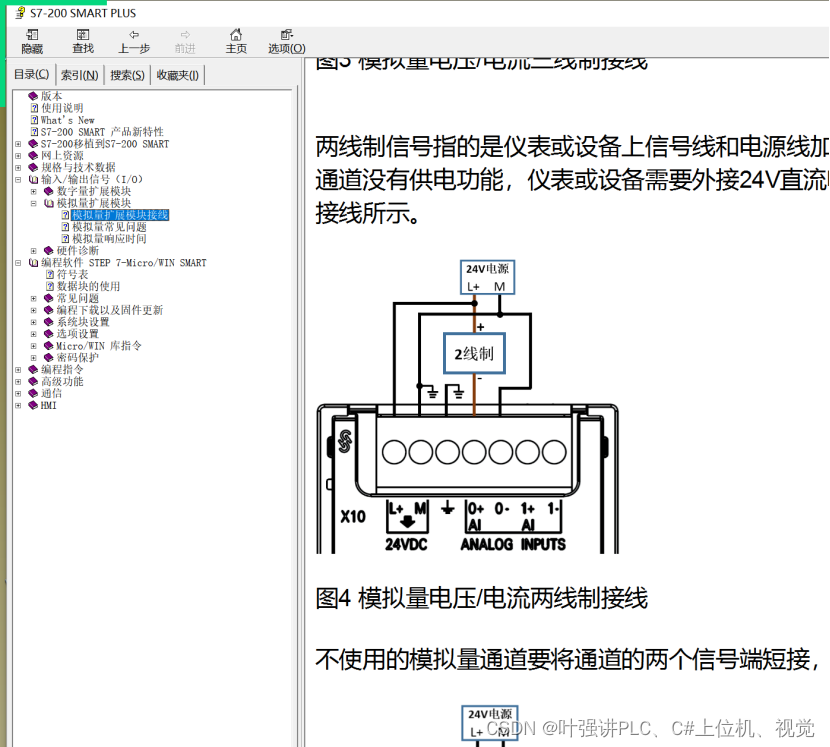The width and height of the screenshot is (830, 747).
Task: Switch to the 搜索(S) tab
Action: [127, 75]
